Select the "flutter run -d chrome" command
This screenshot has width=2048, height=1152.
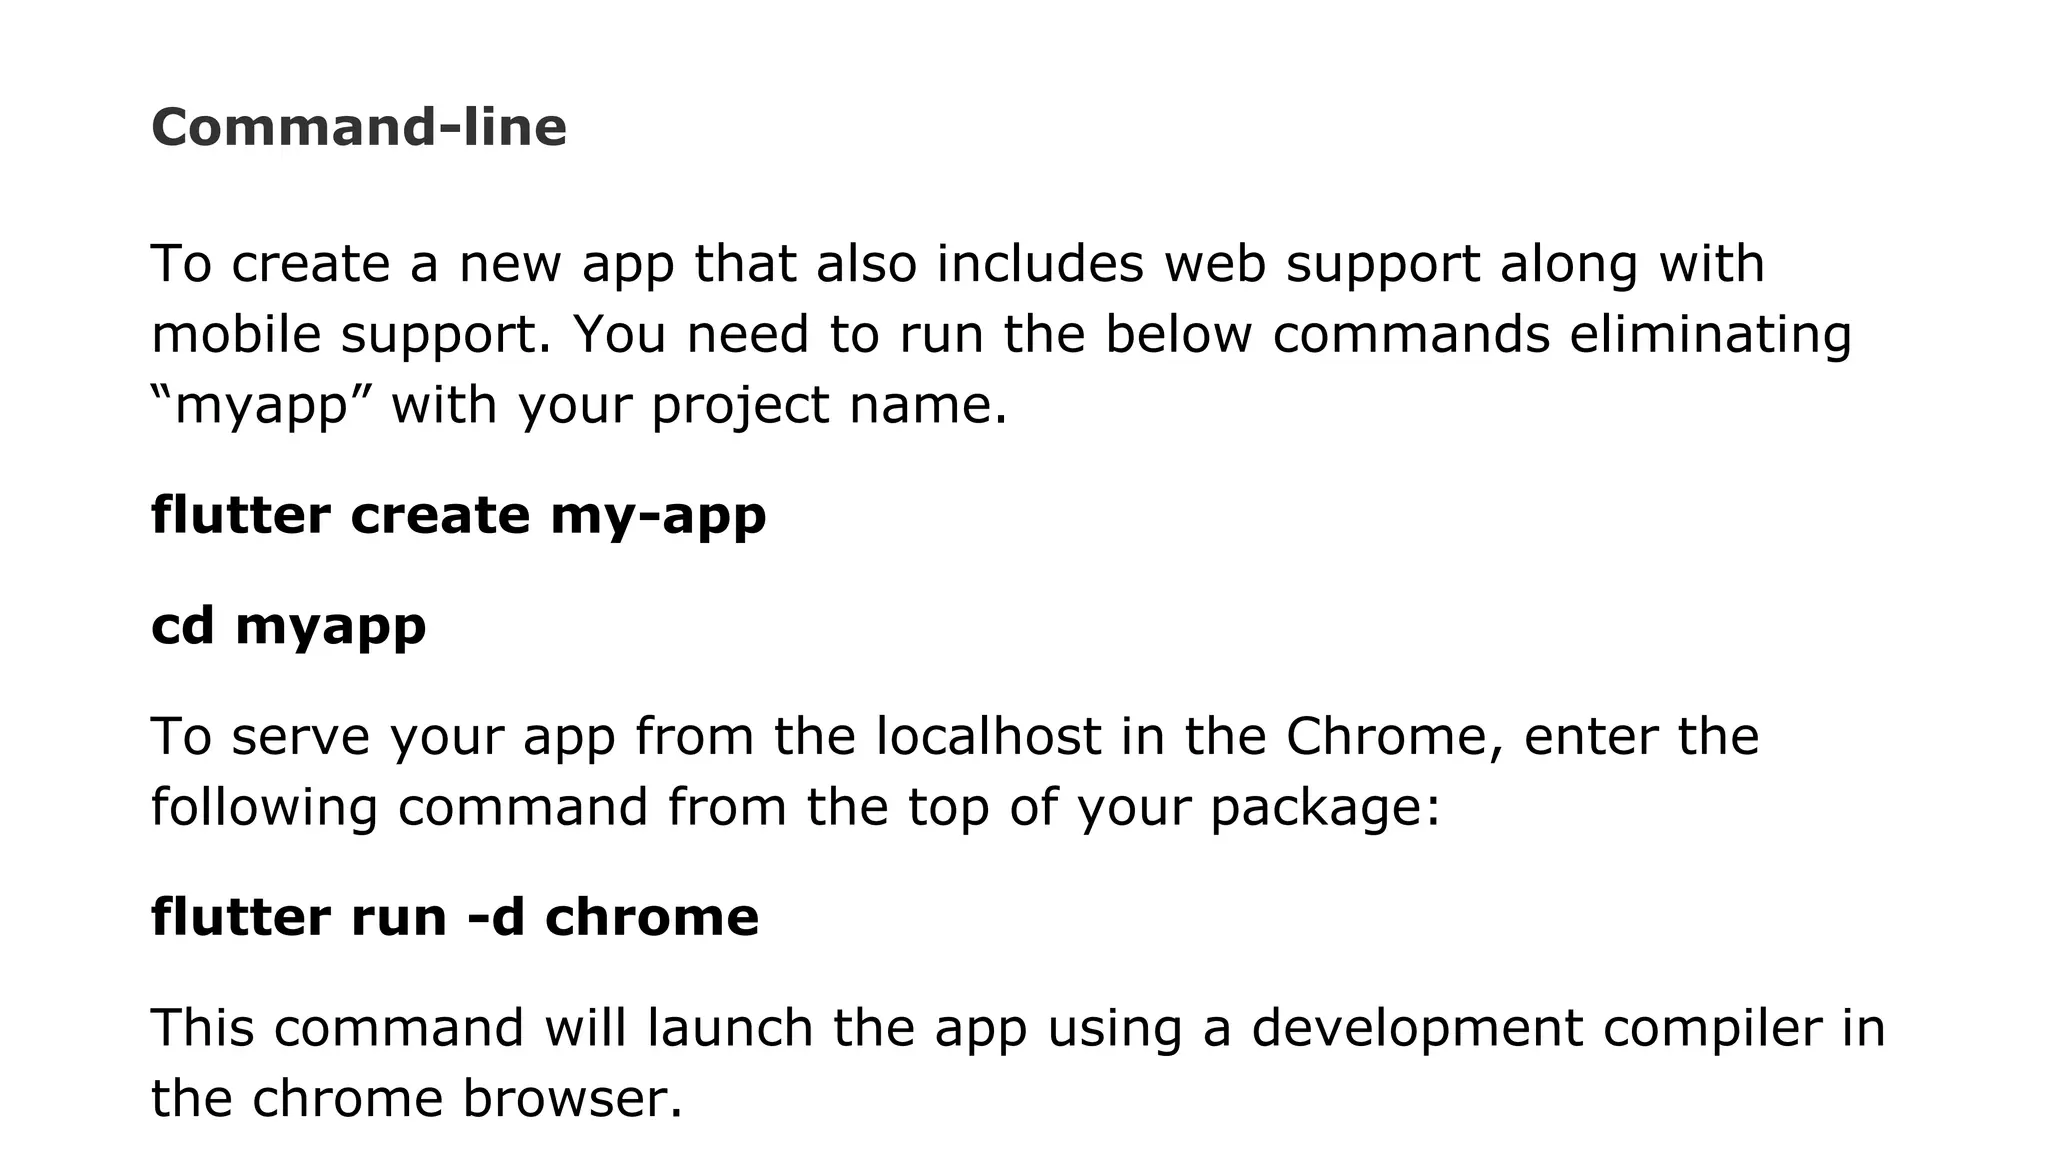pos(455,917)
